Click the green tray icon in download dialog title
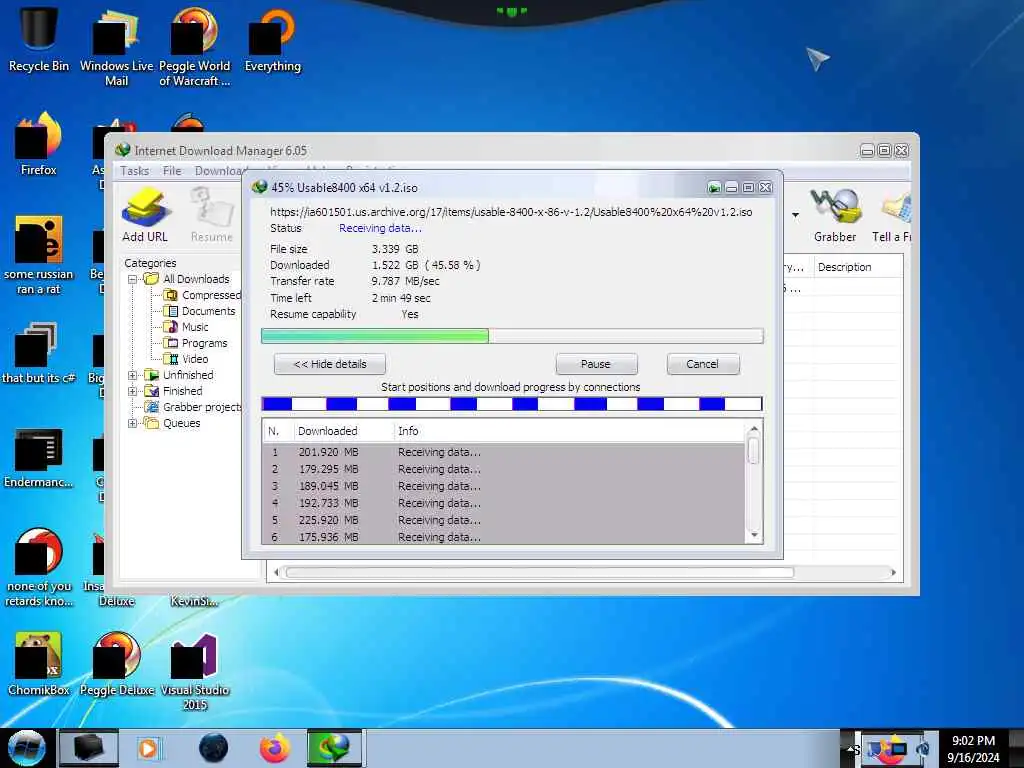 point(714,188)
